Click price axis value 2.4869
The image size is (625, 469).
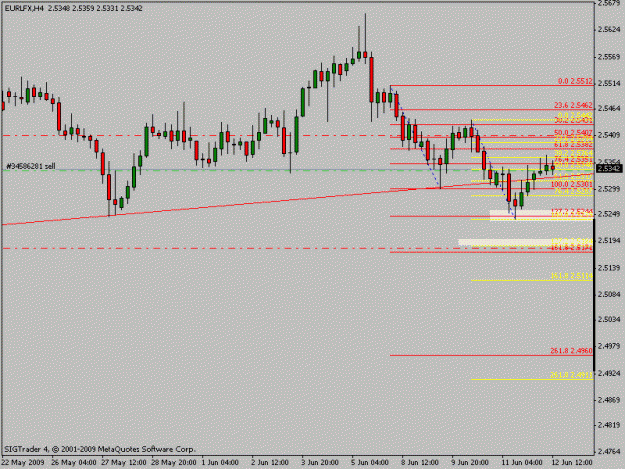point(609,400)
